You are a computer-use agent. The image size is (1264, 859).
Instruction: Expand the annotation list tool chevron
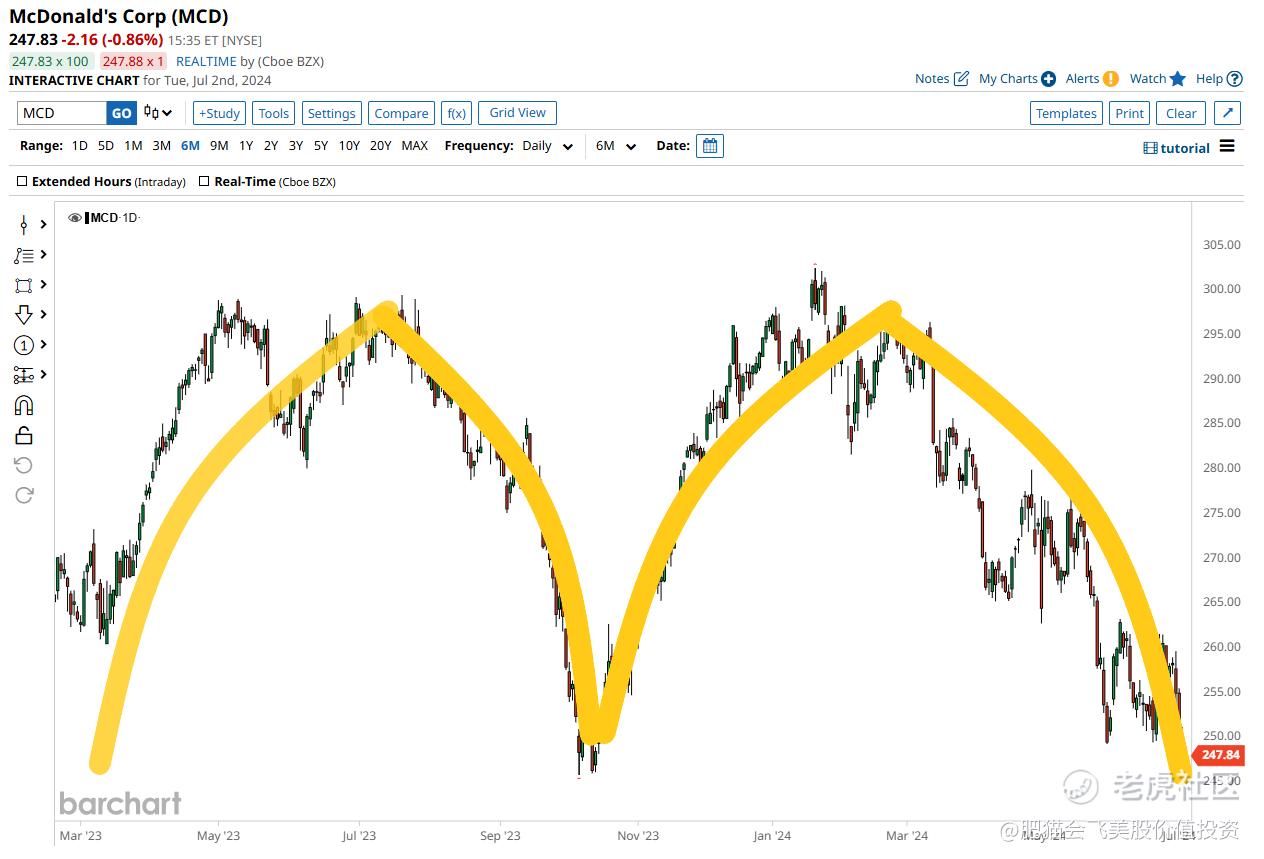44,256
